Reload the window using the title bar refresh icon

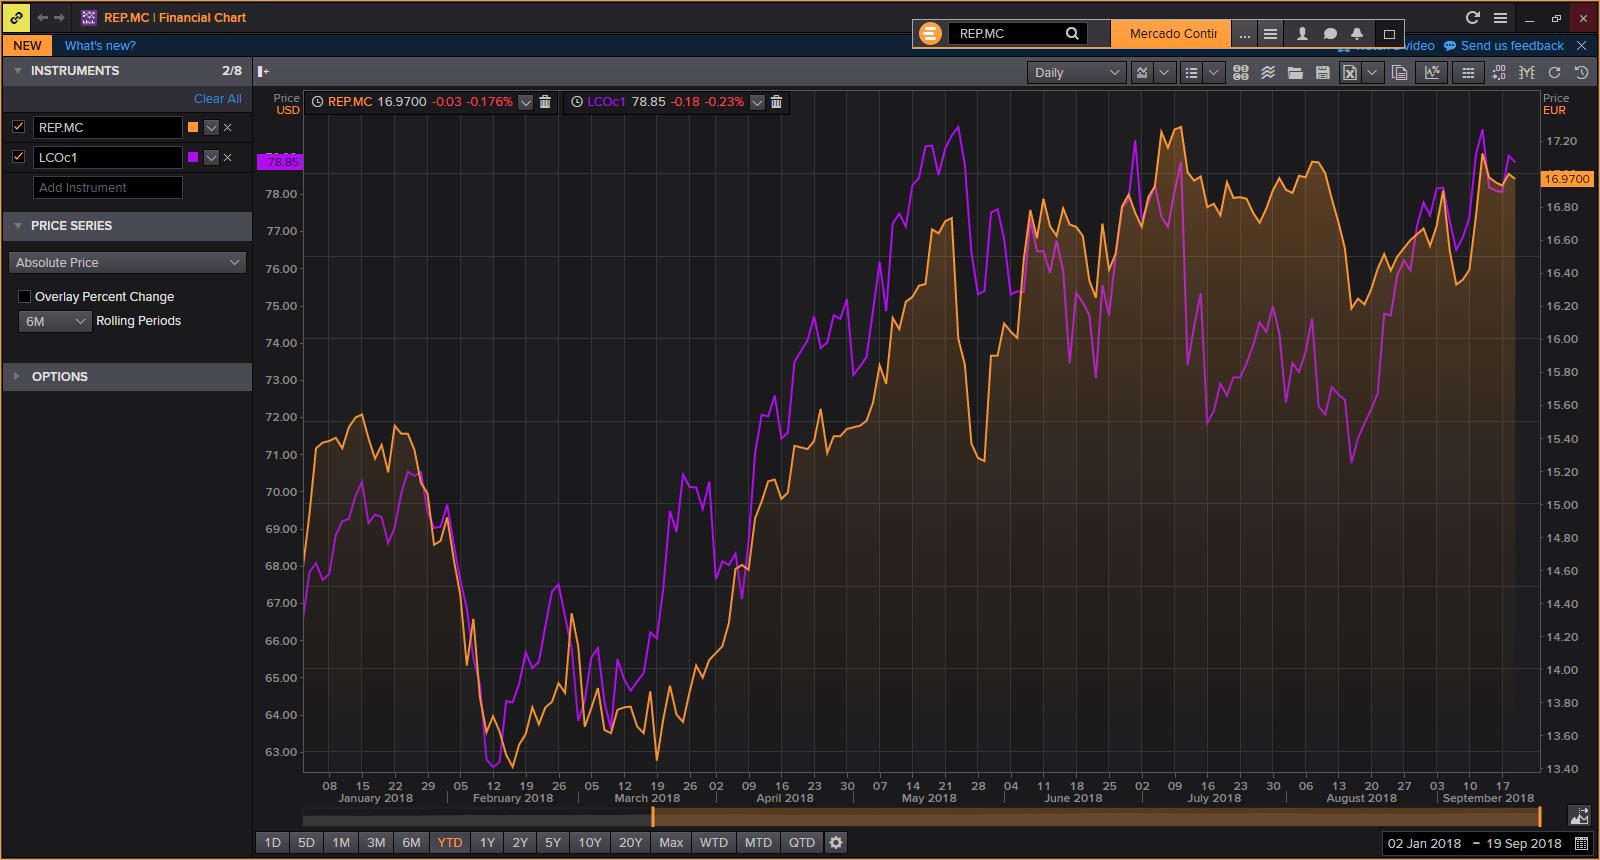click(x=1472, y=17)
